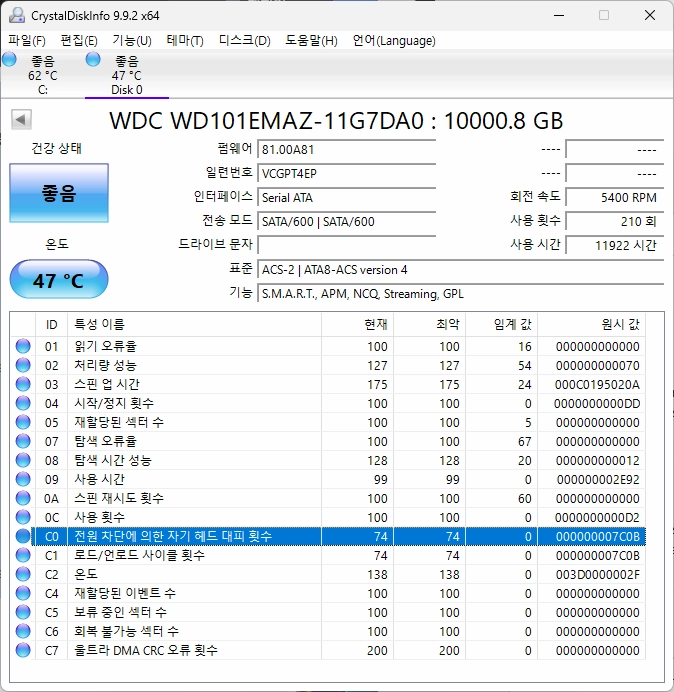Viewport: 674px width, 692px height.
Task: Open the 언어(Language) menu
Action: [394, 41]
